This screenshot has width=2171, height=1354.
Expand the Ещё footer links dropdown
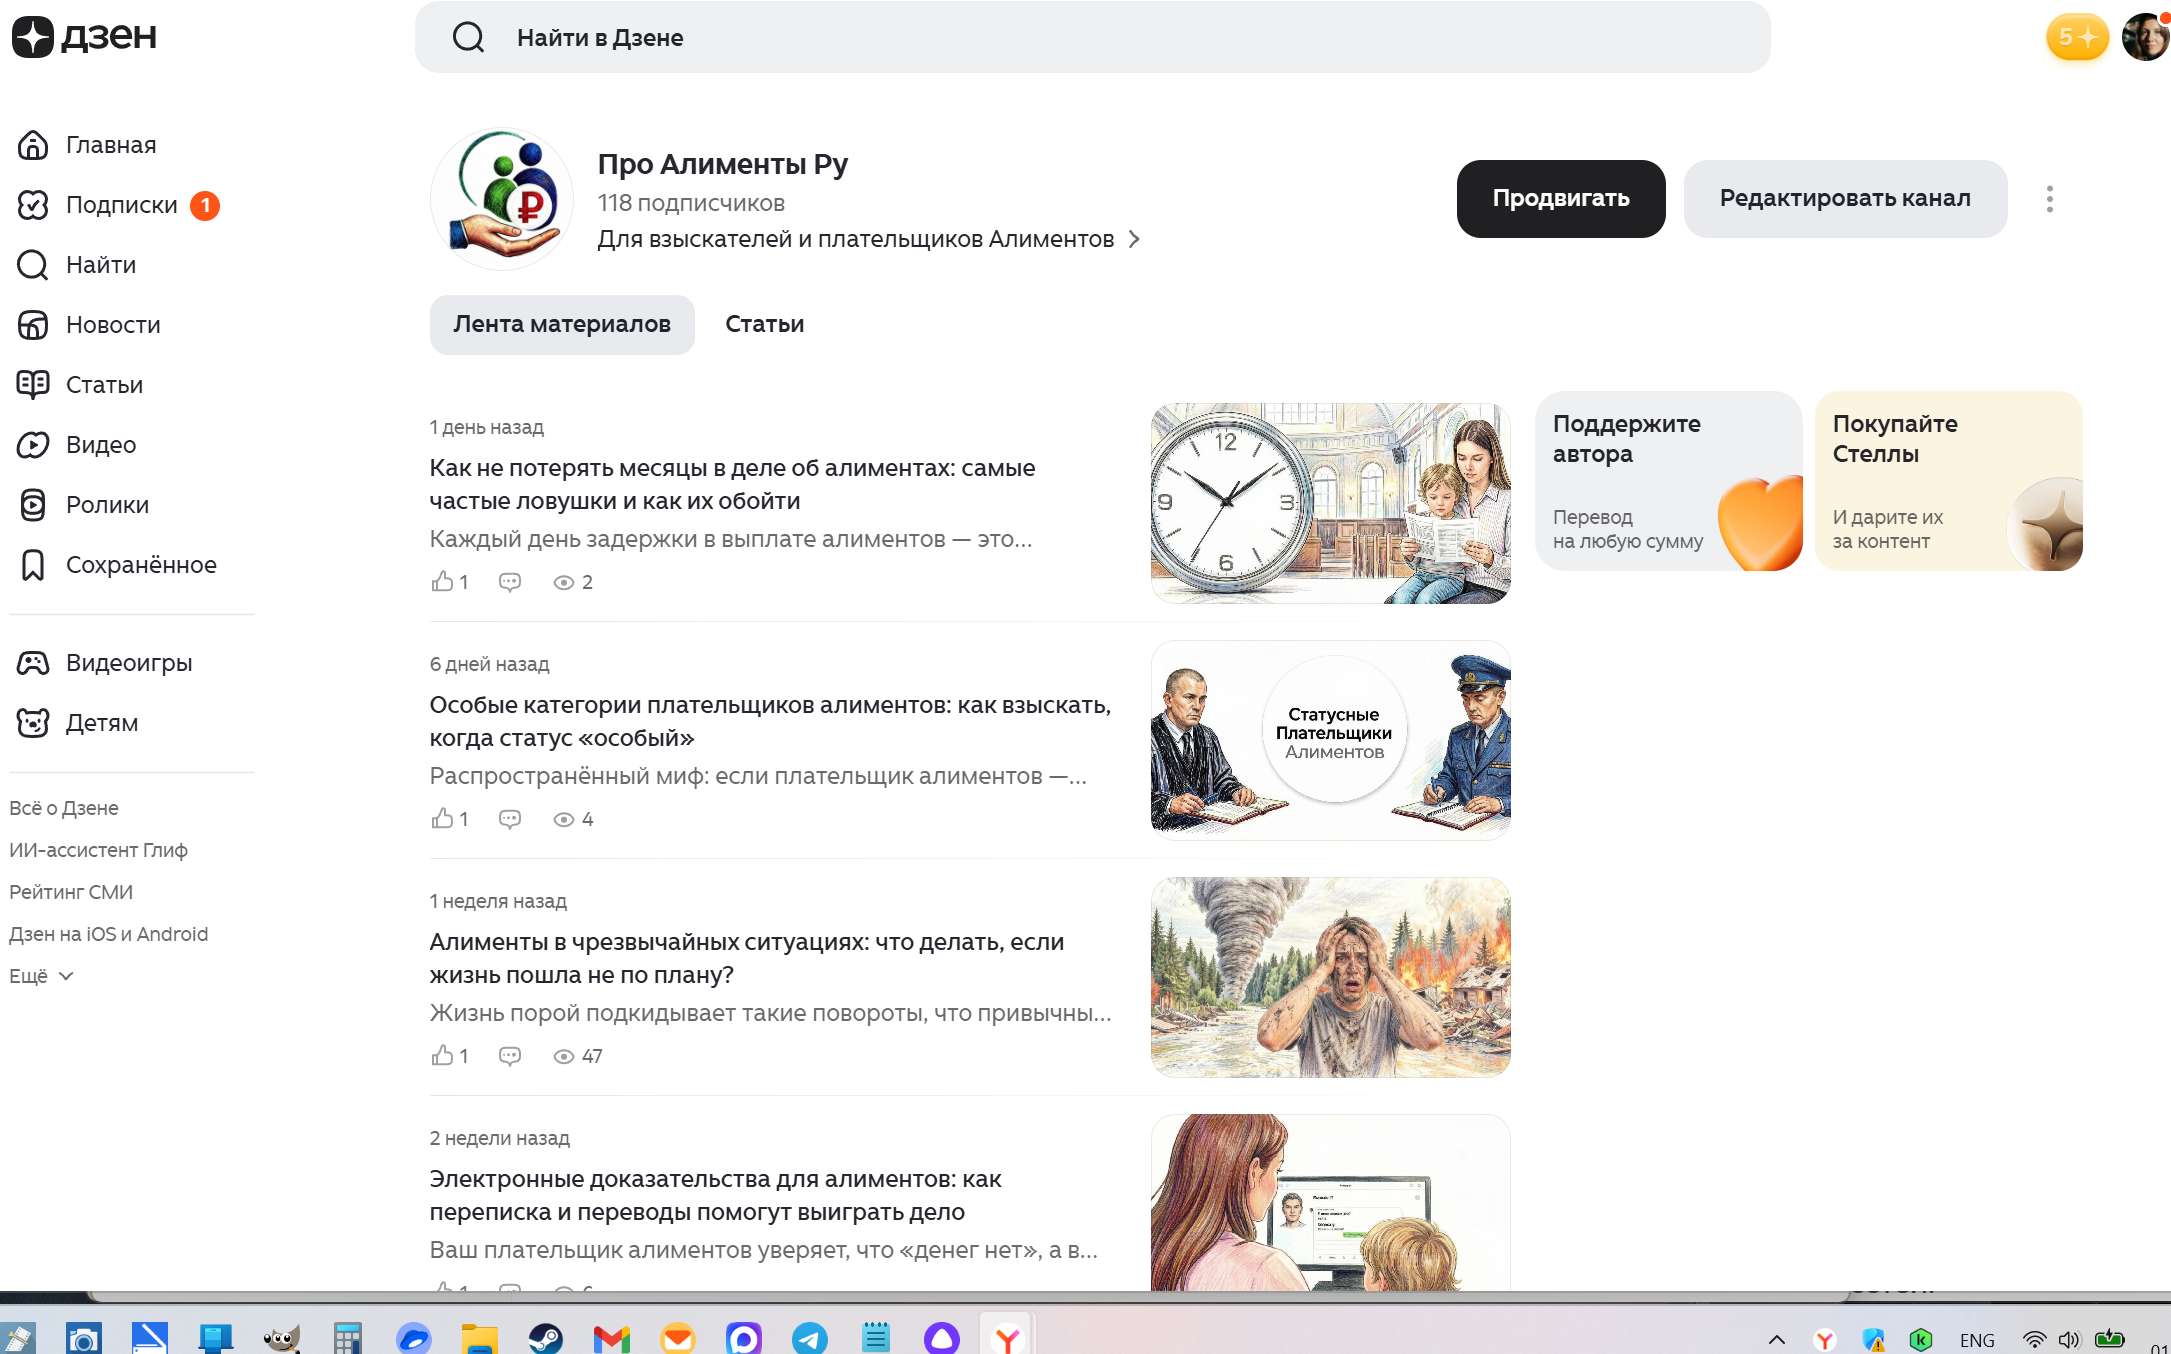pyautogui.click(x=41, y=976)
